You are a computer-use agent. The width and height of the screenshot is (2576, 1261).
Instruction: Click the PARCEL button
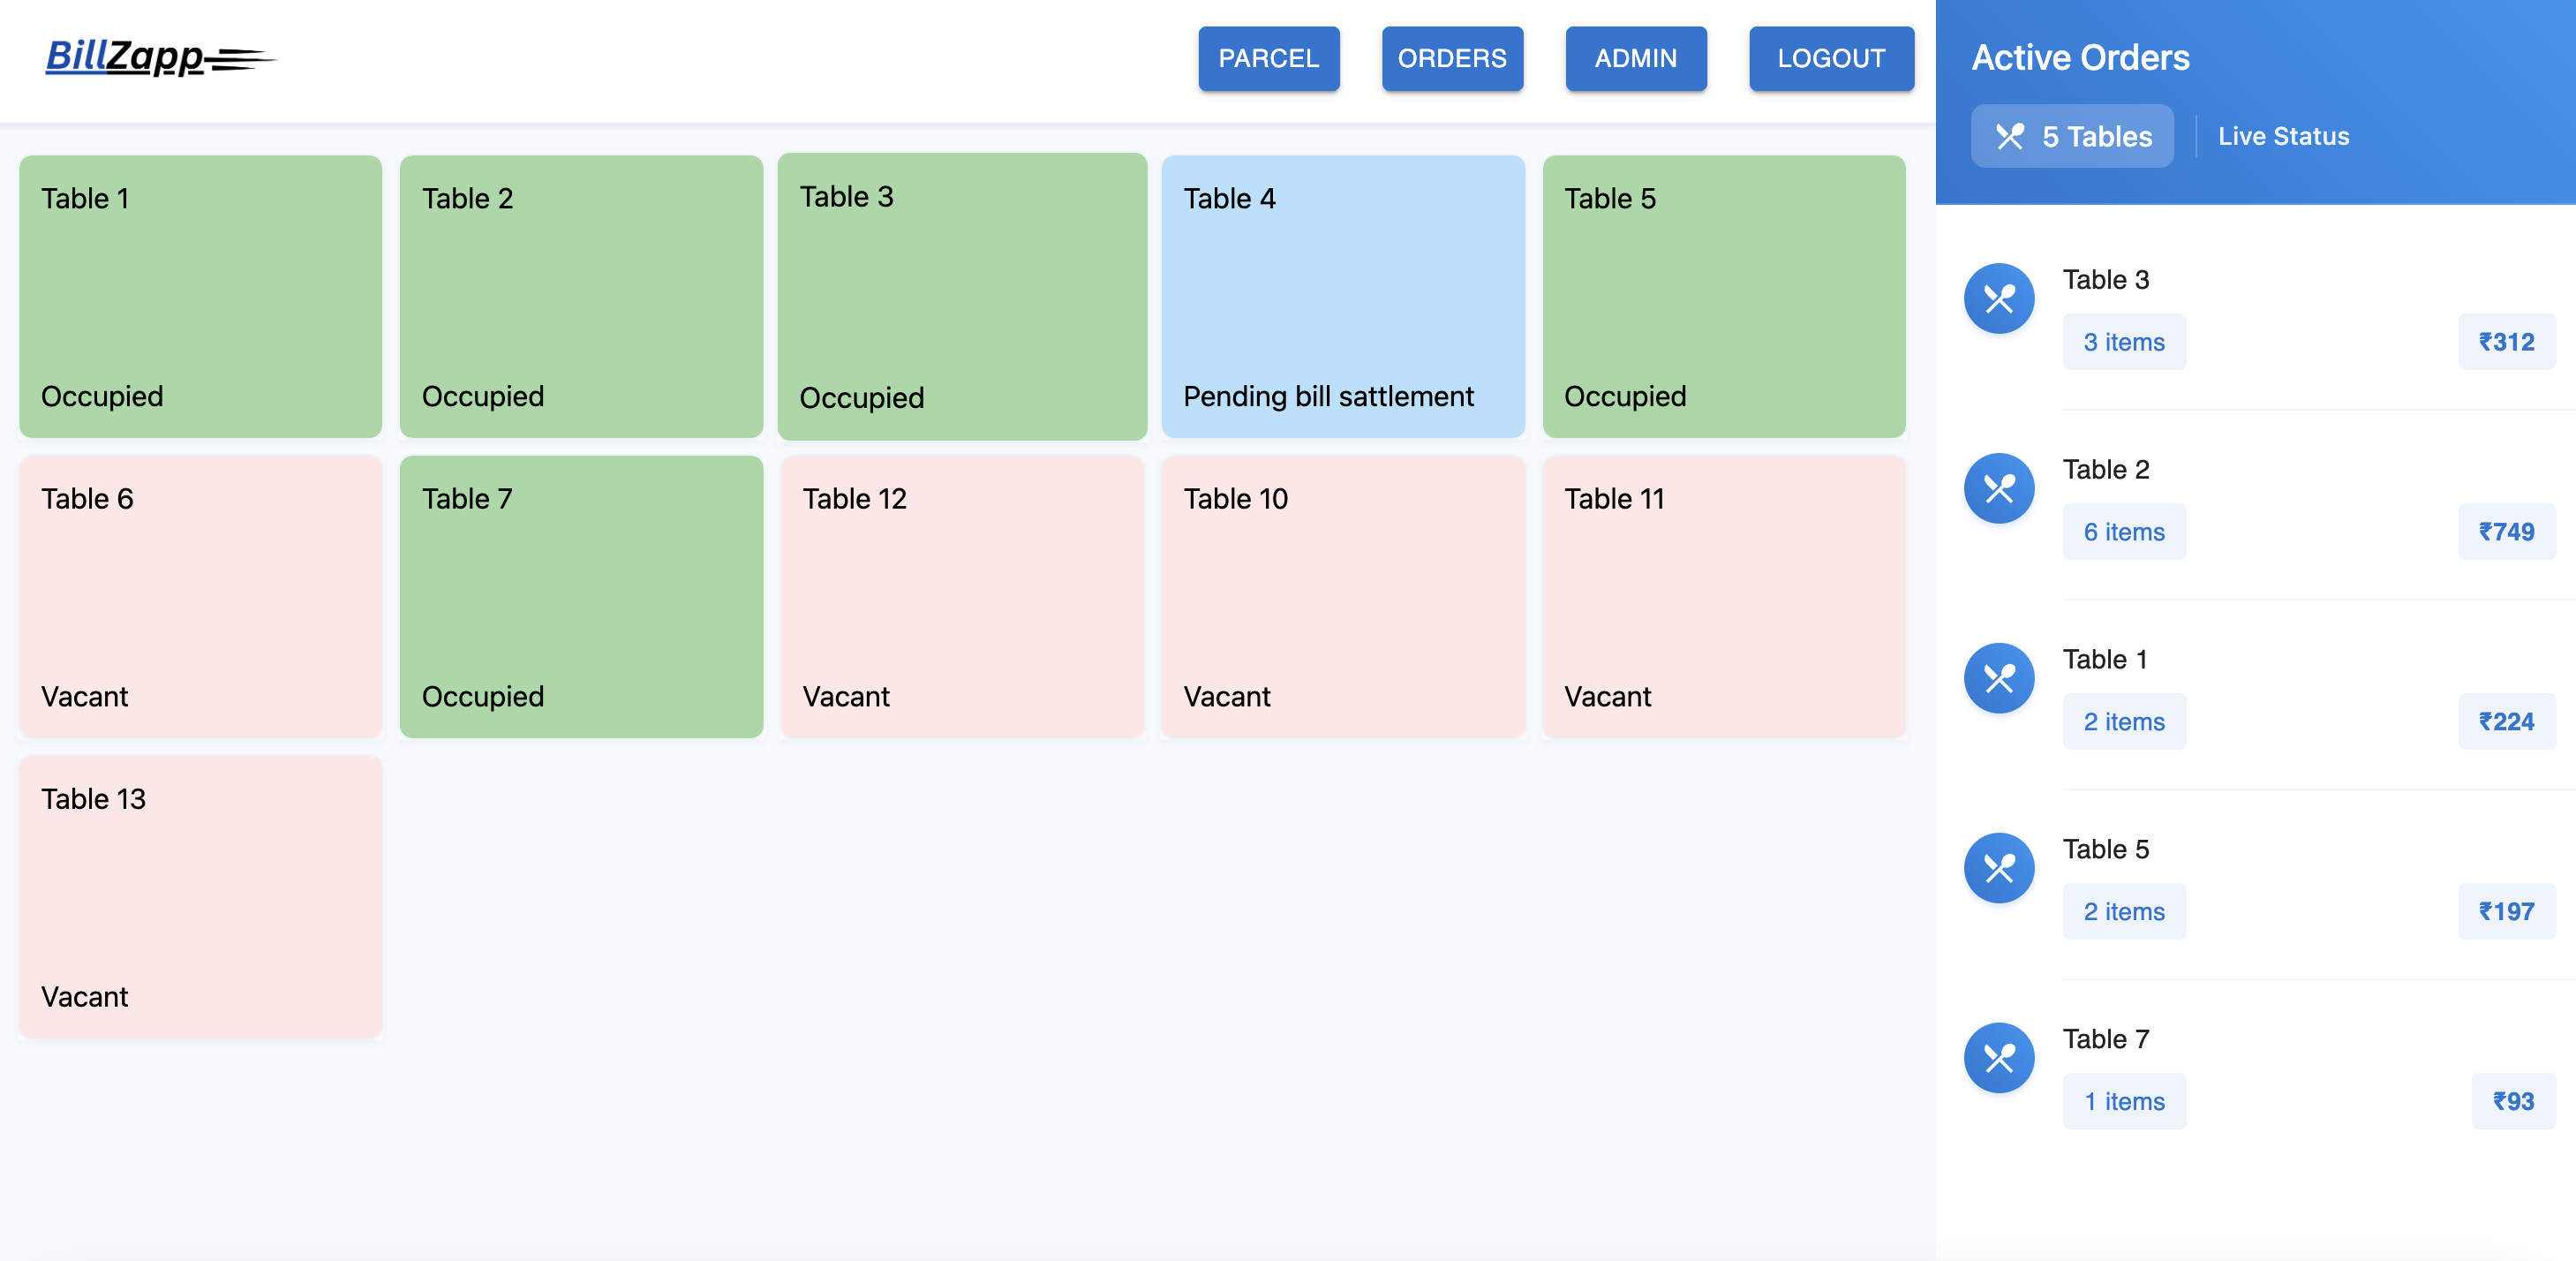(x=1268, y=58)
